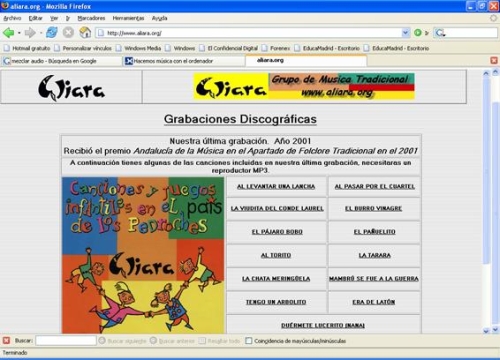
Task: Click the green Back arrow button
Action: click(8, 33)
